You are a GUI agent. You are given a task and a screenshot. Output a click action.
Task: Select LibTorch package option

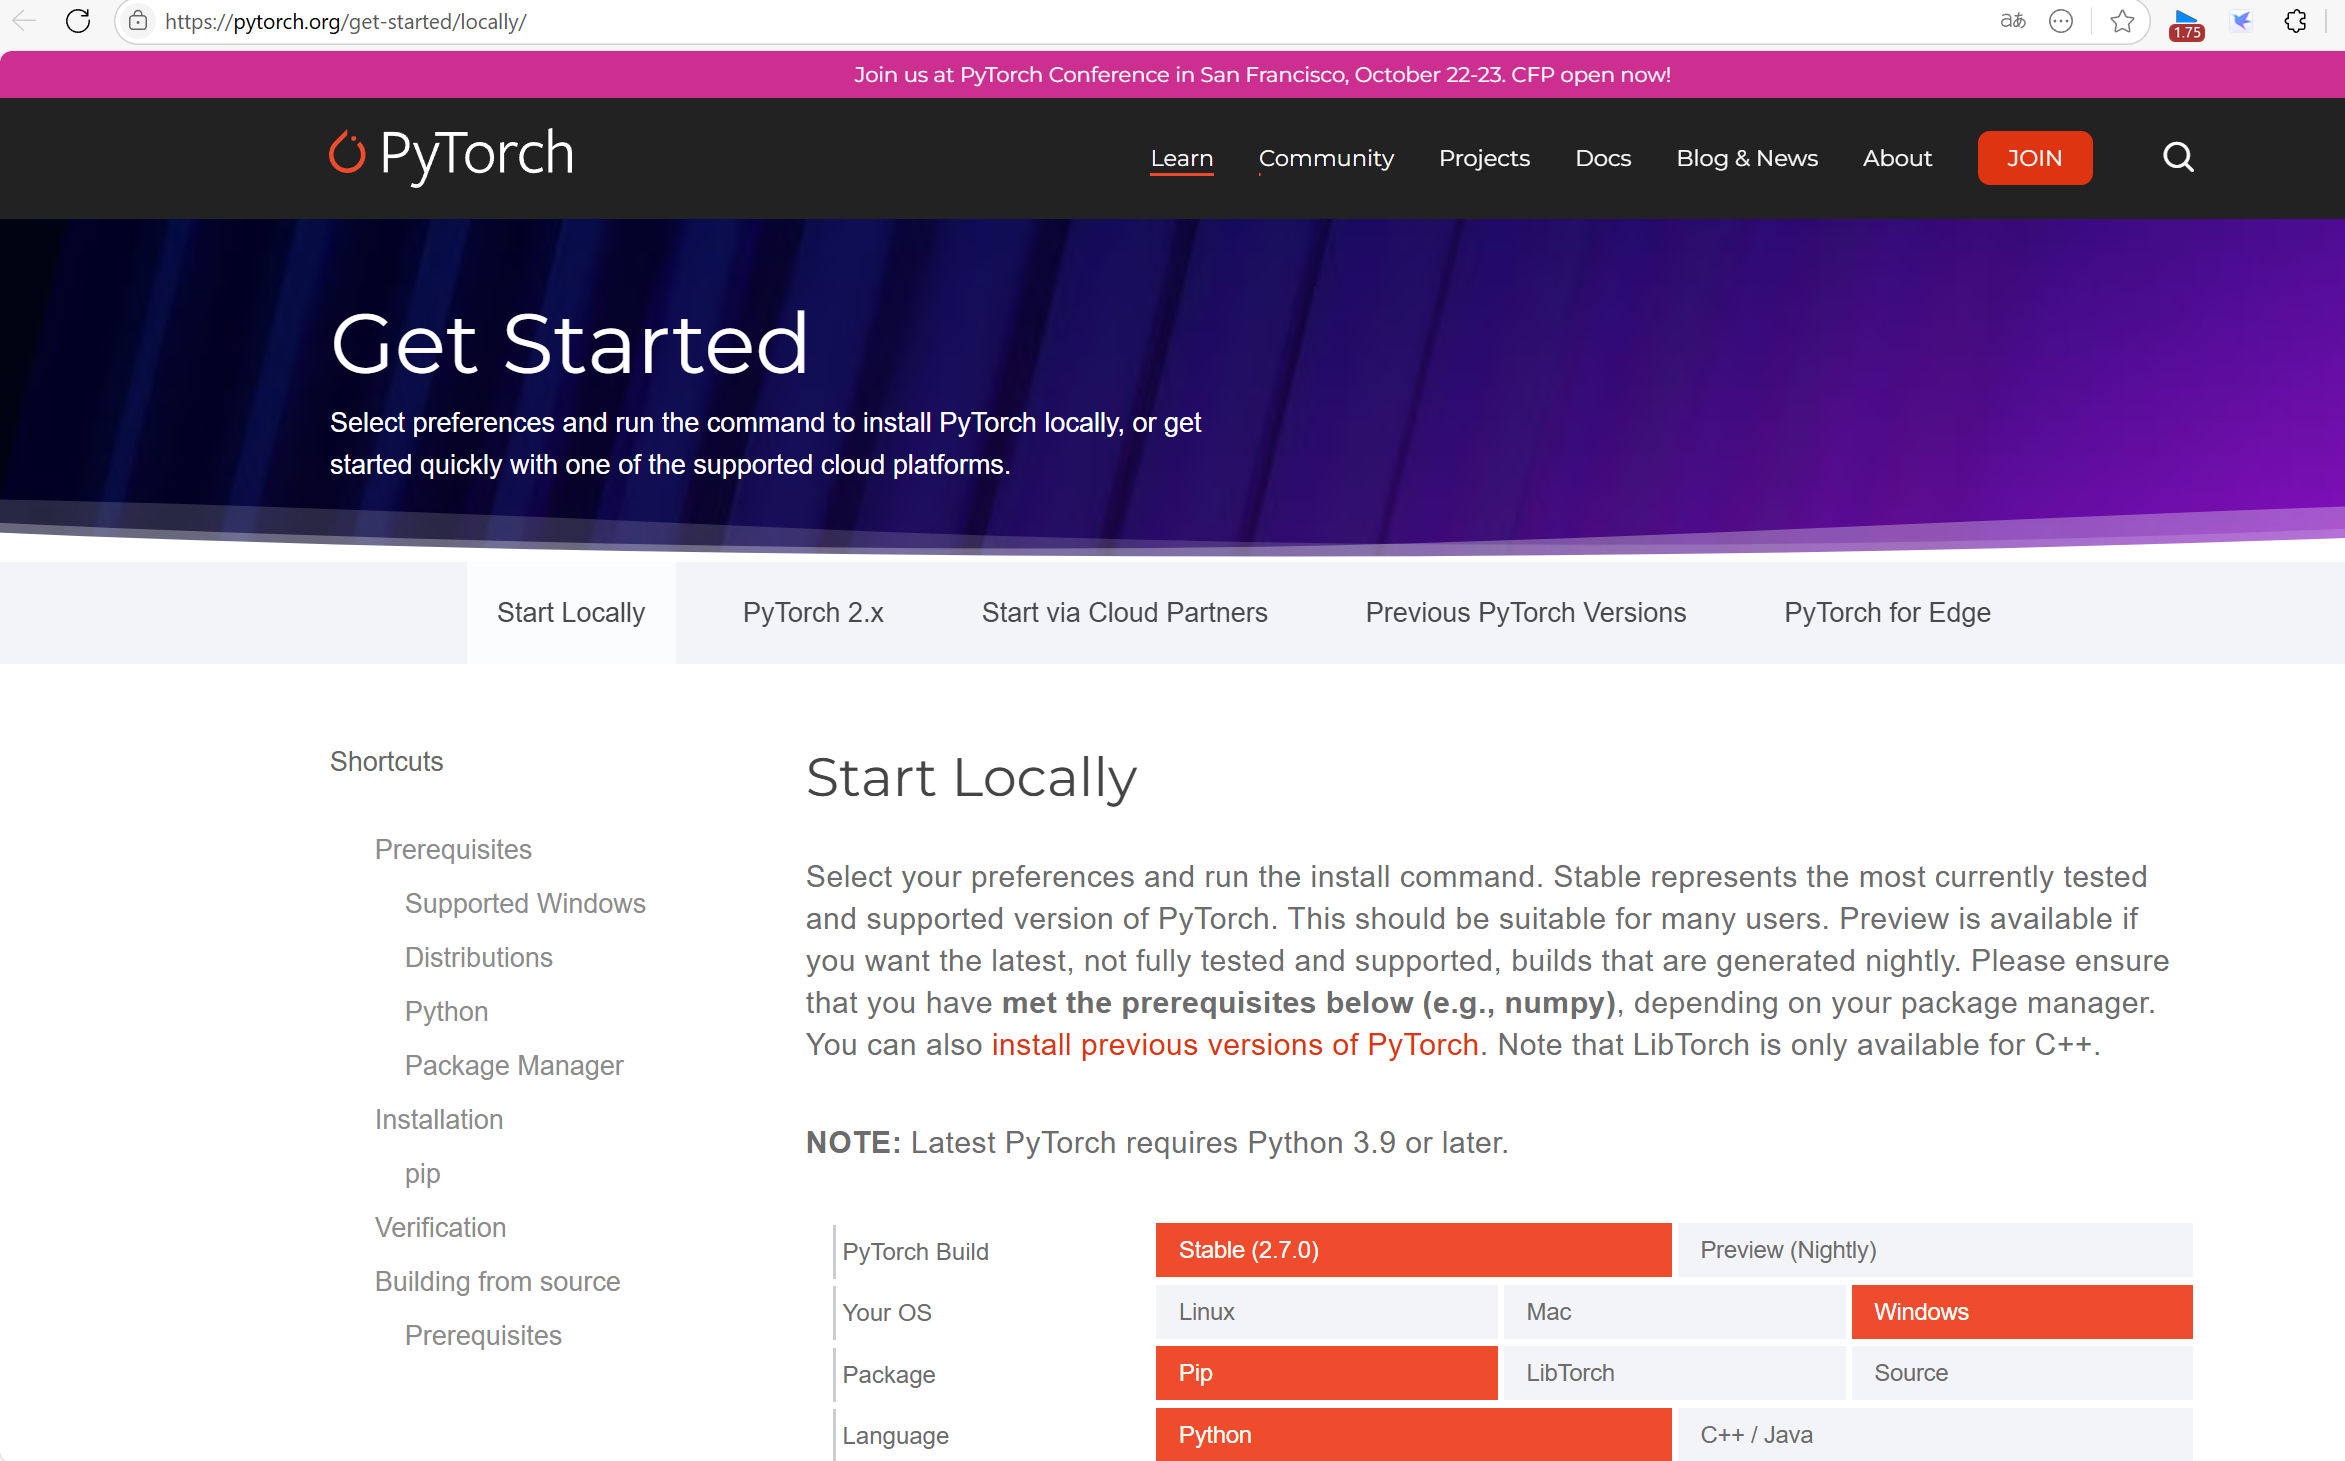(1674, 1373)
